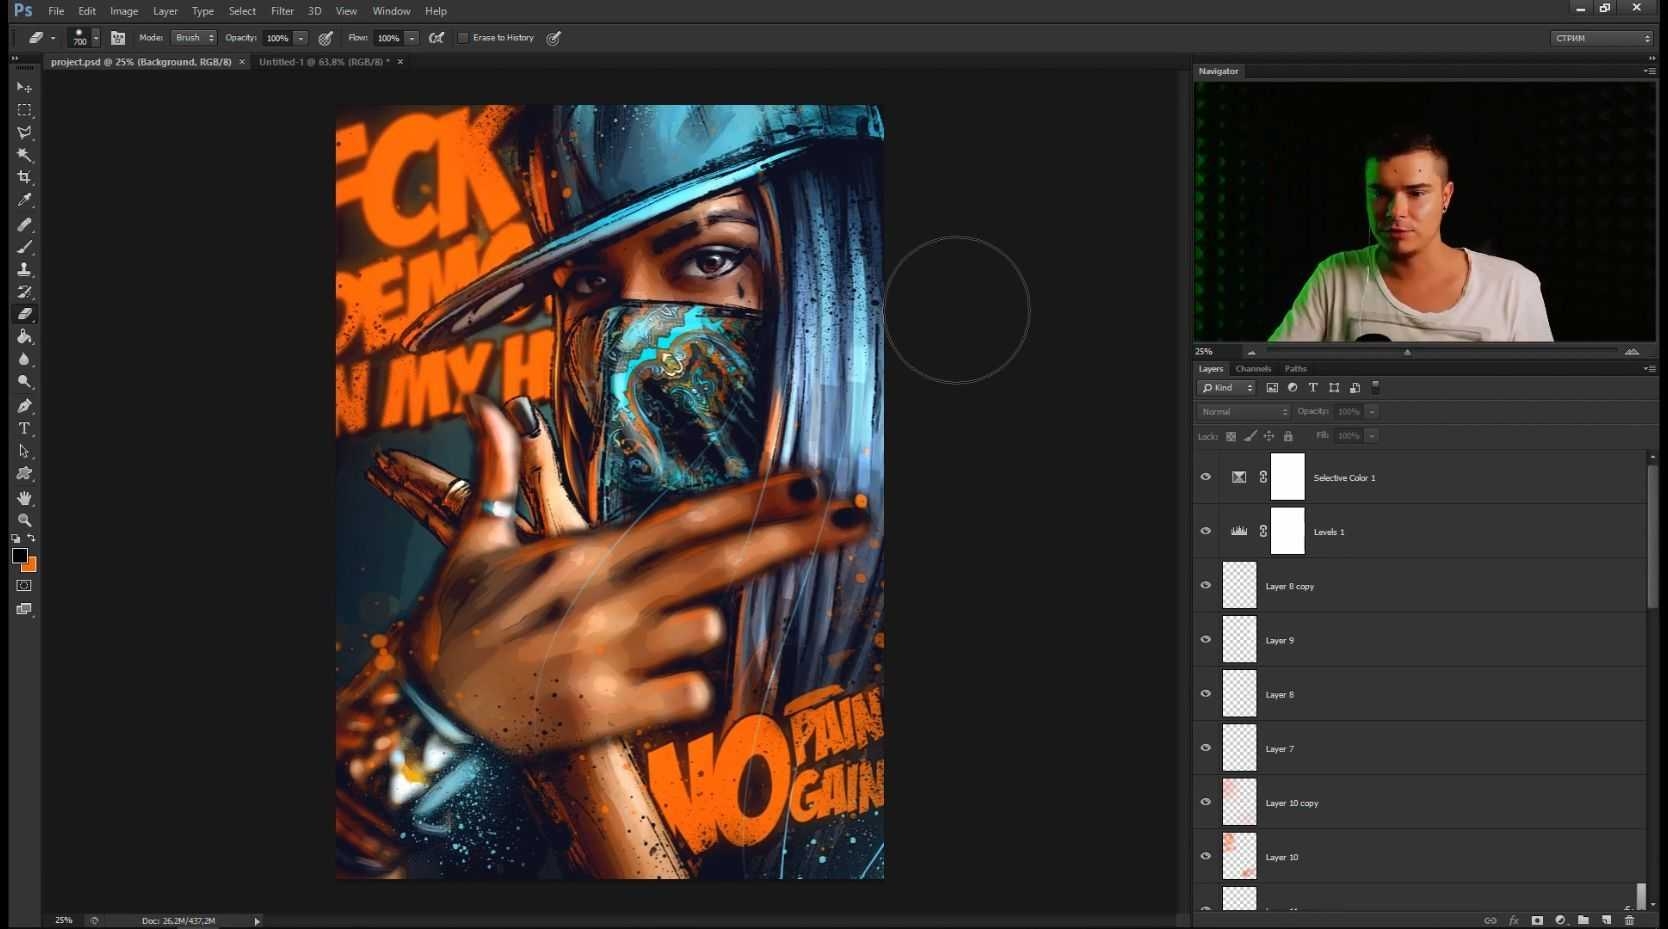
Task: Open the СТРИМ workspace dropdown
Action: click(x=1602, y=38)
